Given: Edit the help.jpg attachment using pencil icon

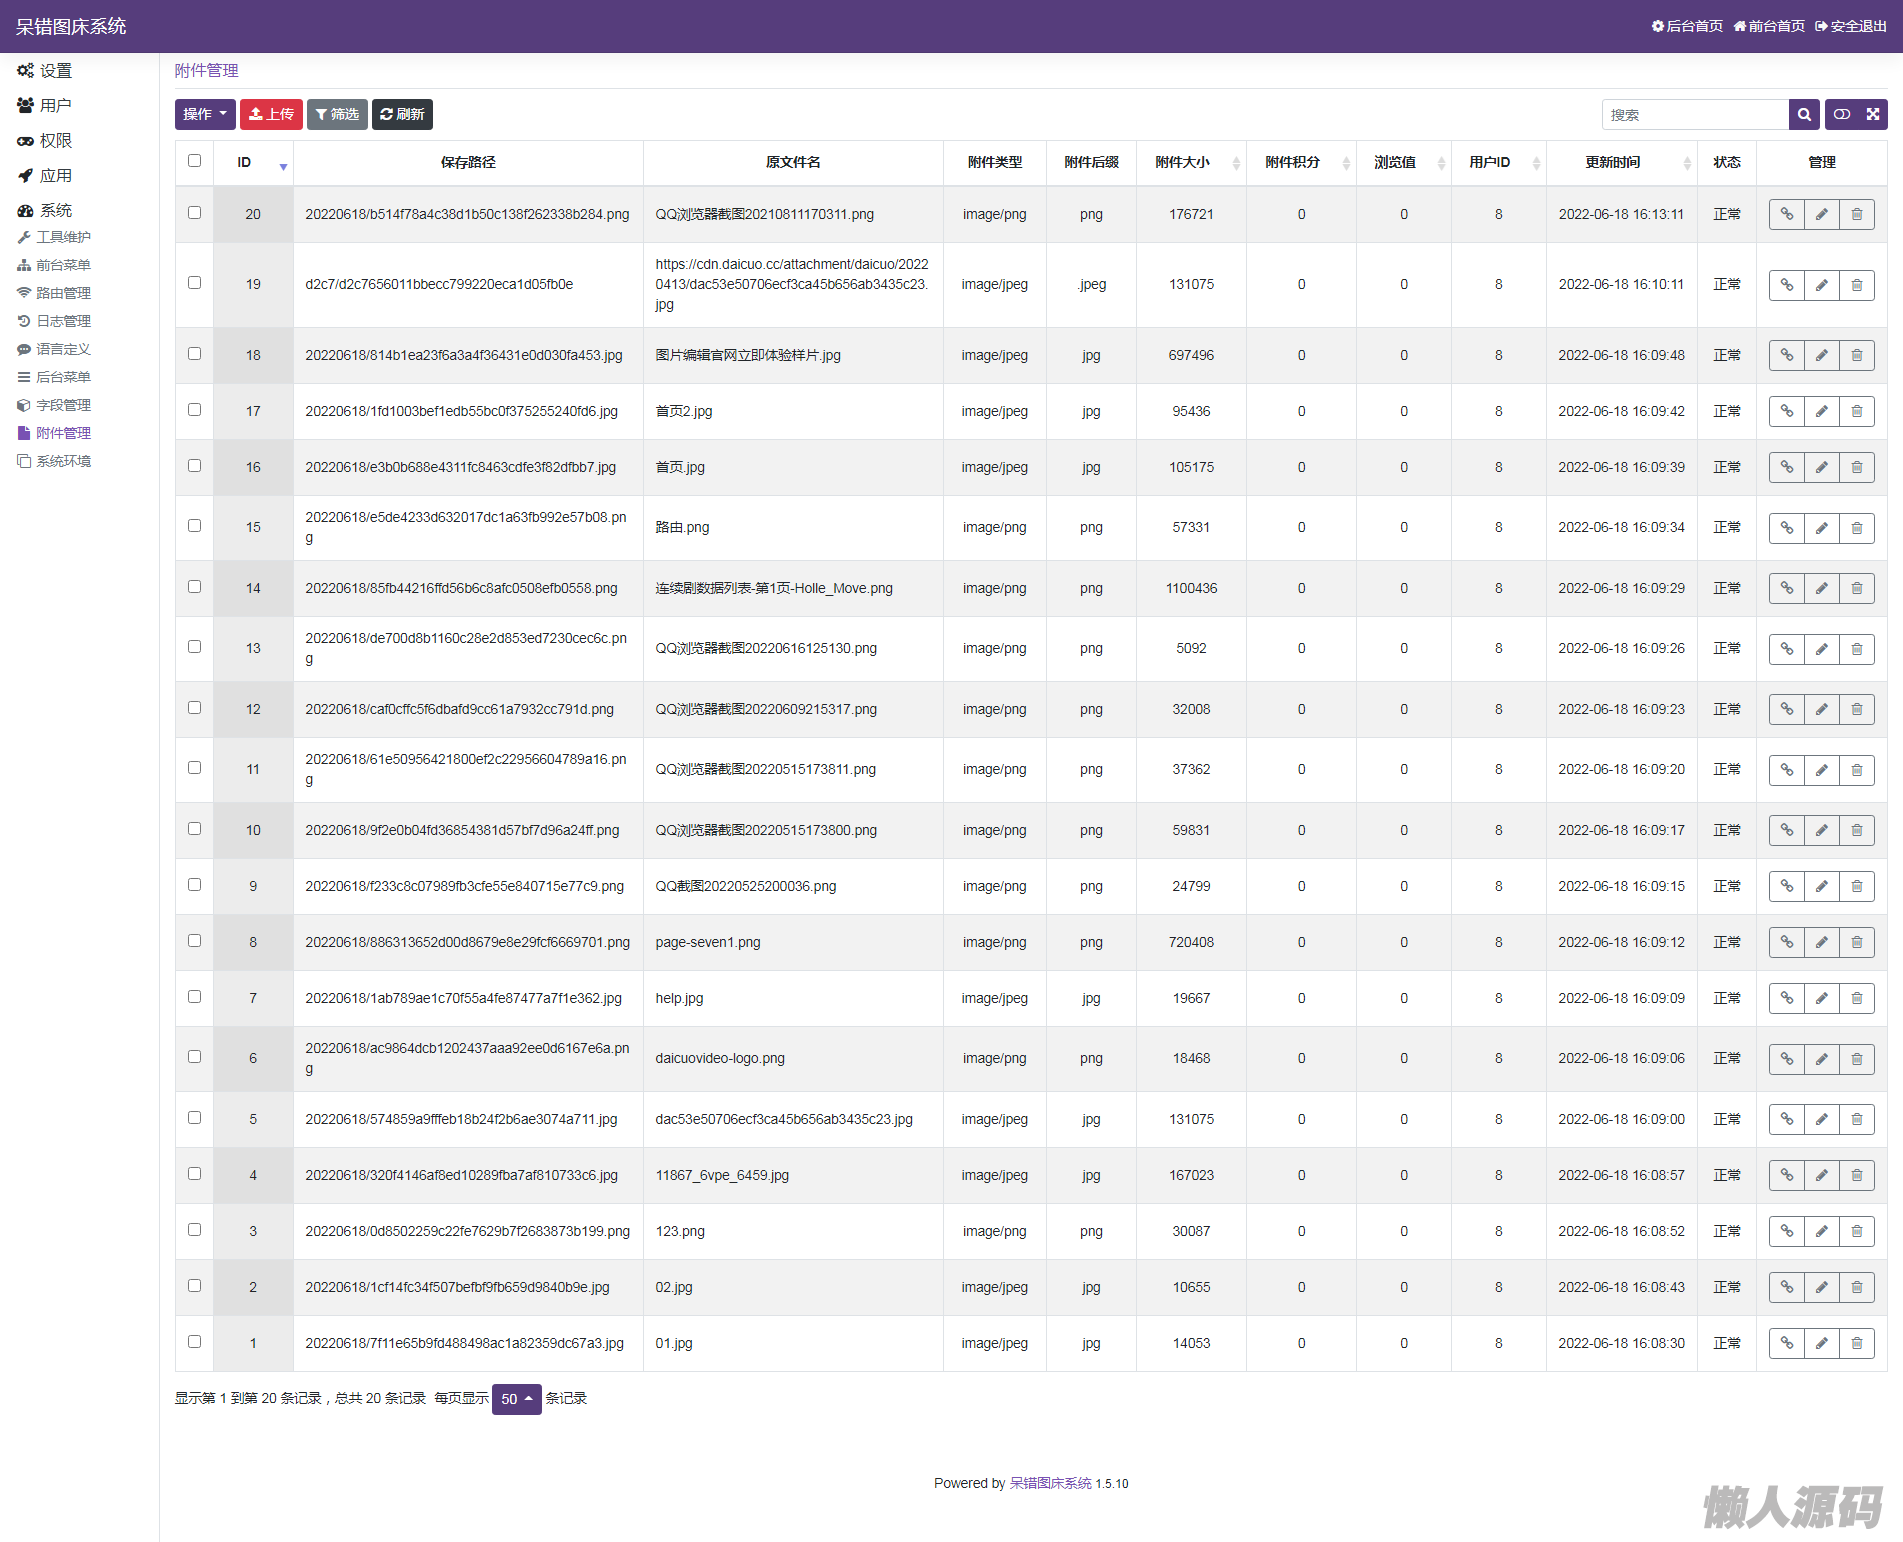Looking at the screenshot, I should tap(1821, 999).
